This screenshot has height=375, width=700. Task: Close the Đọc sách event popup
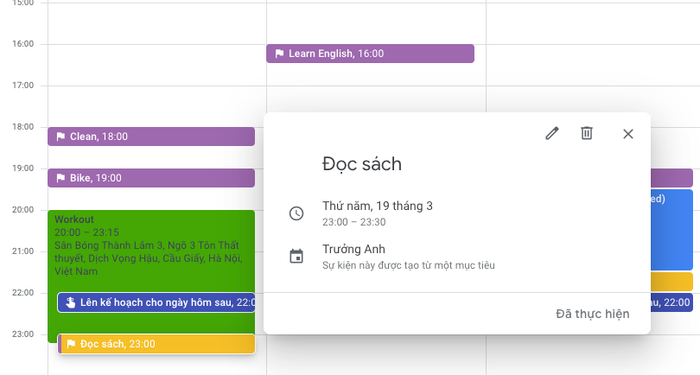[628, 134]
